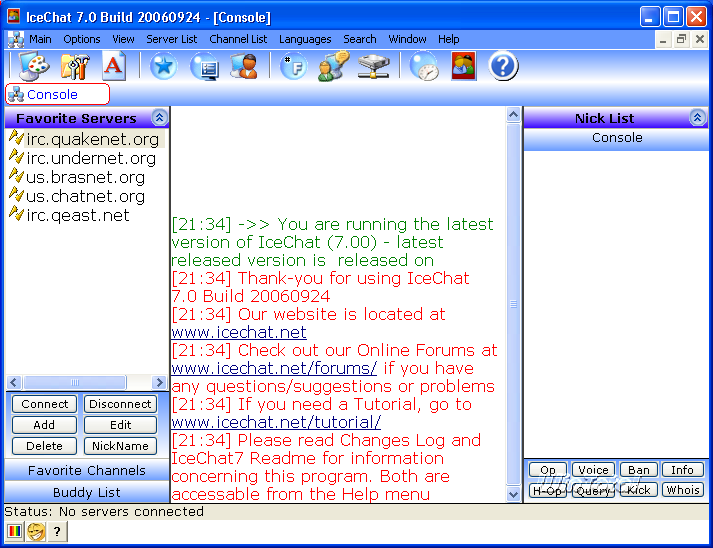This screenshot has height=548, width=713.
Task: Click the channel list monitor toolbar icon
Action: tap(205, 66)
